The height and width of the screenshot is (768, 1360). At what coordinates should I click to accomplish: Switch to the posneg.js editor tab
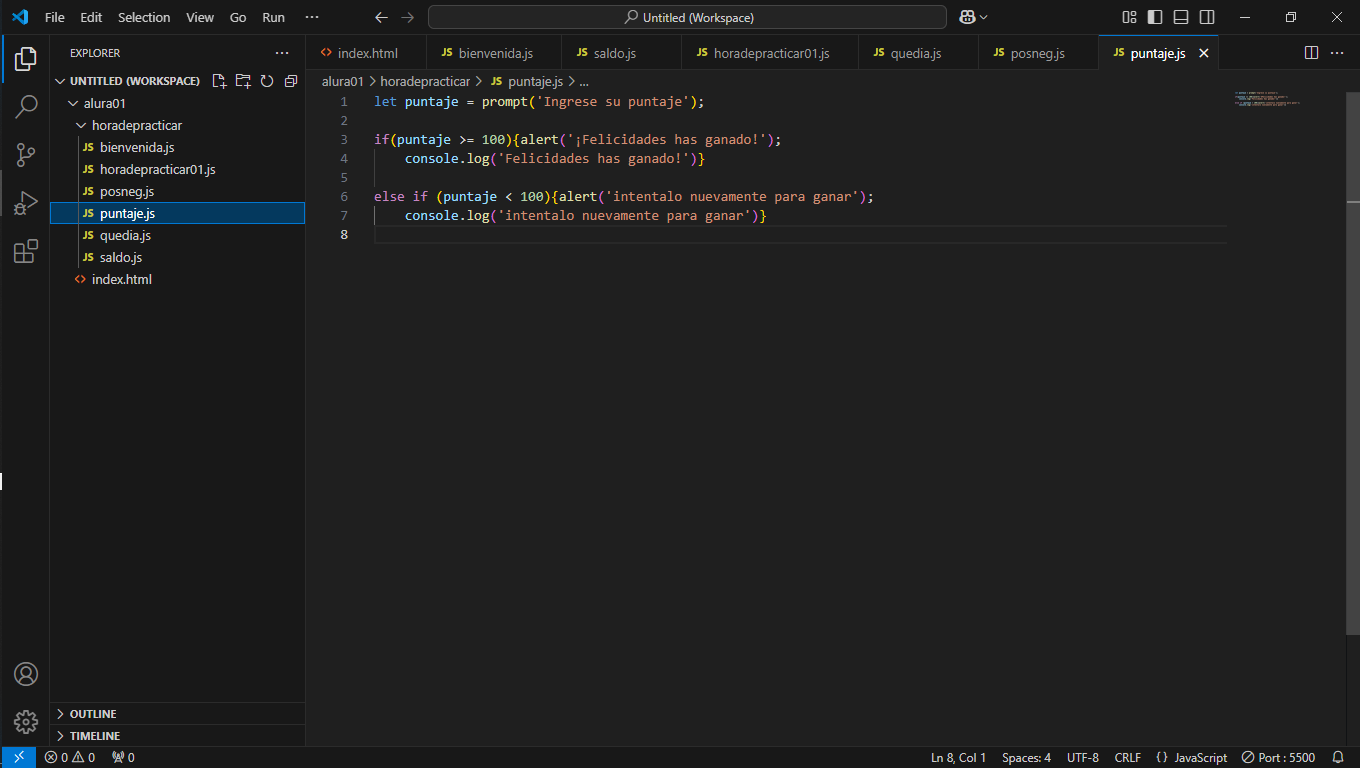[1038, 53]
